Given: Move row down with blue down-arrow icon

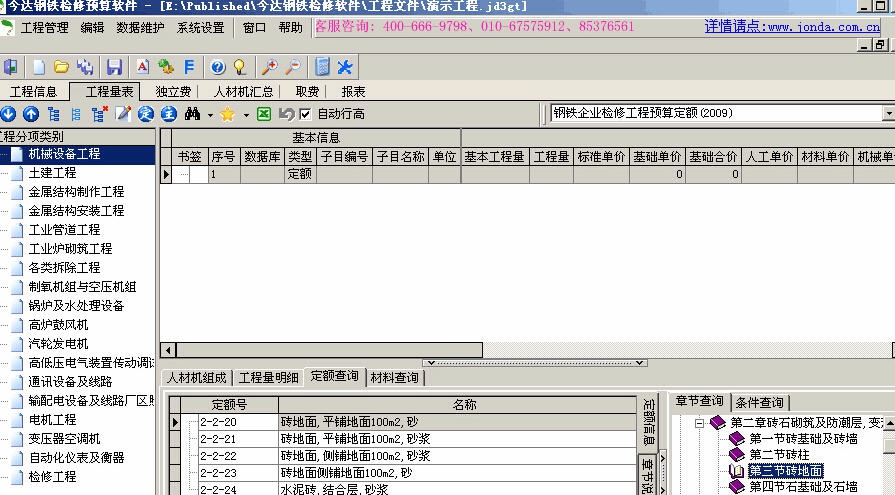Looking at the screenshot, I should (x=8, y=114).
